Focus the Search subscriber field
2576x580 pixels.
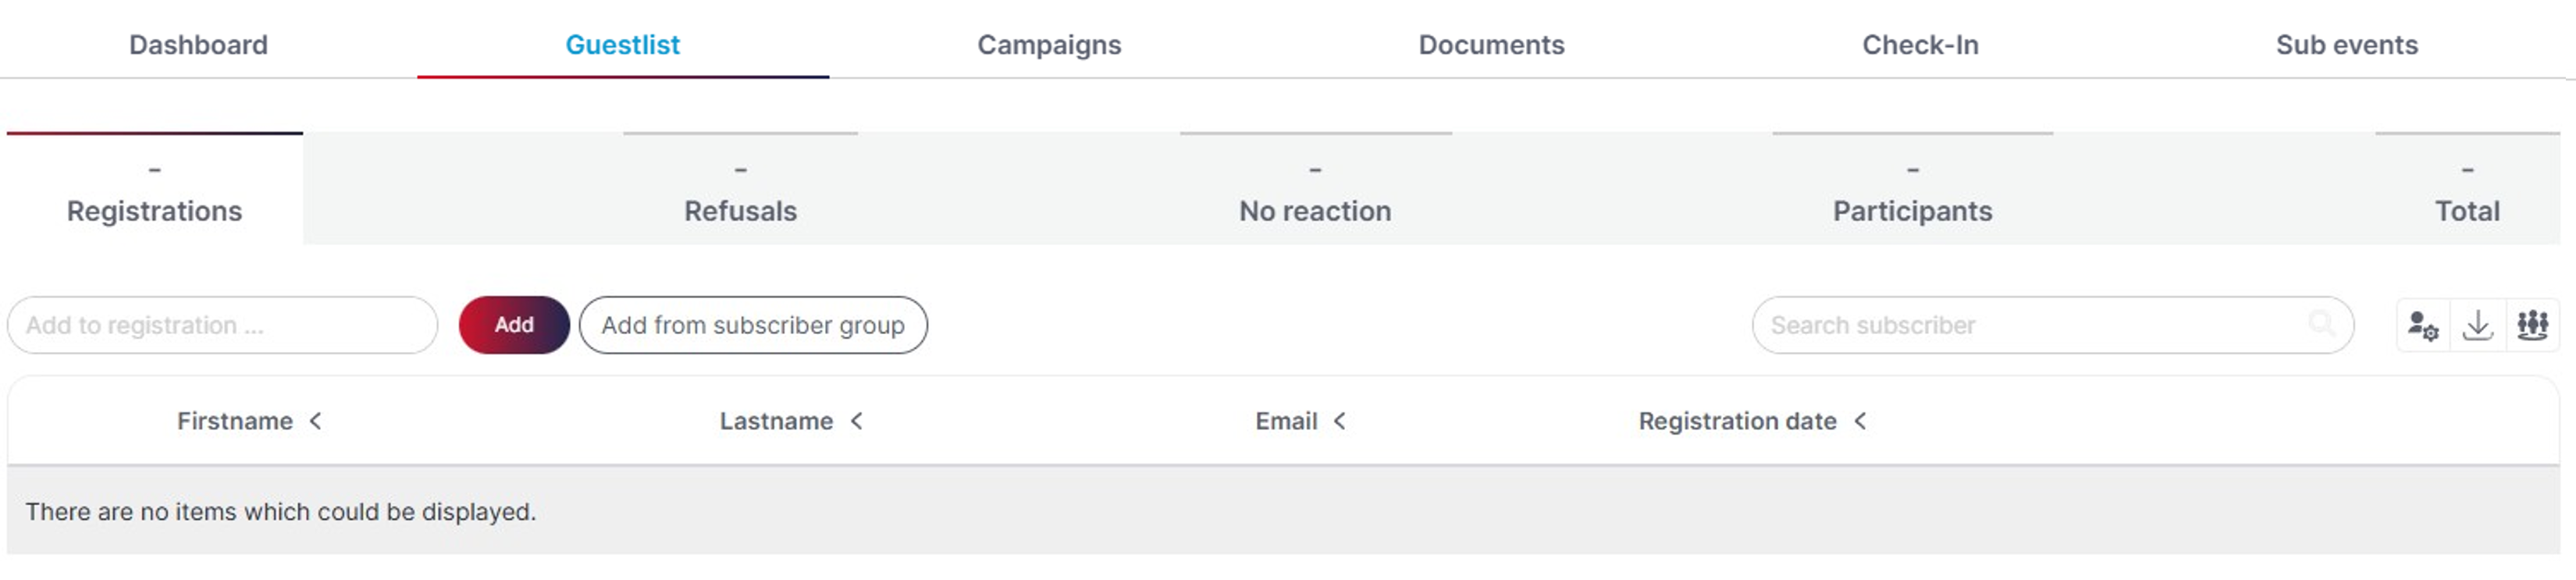click(x=2052, y=325)
